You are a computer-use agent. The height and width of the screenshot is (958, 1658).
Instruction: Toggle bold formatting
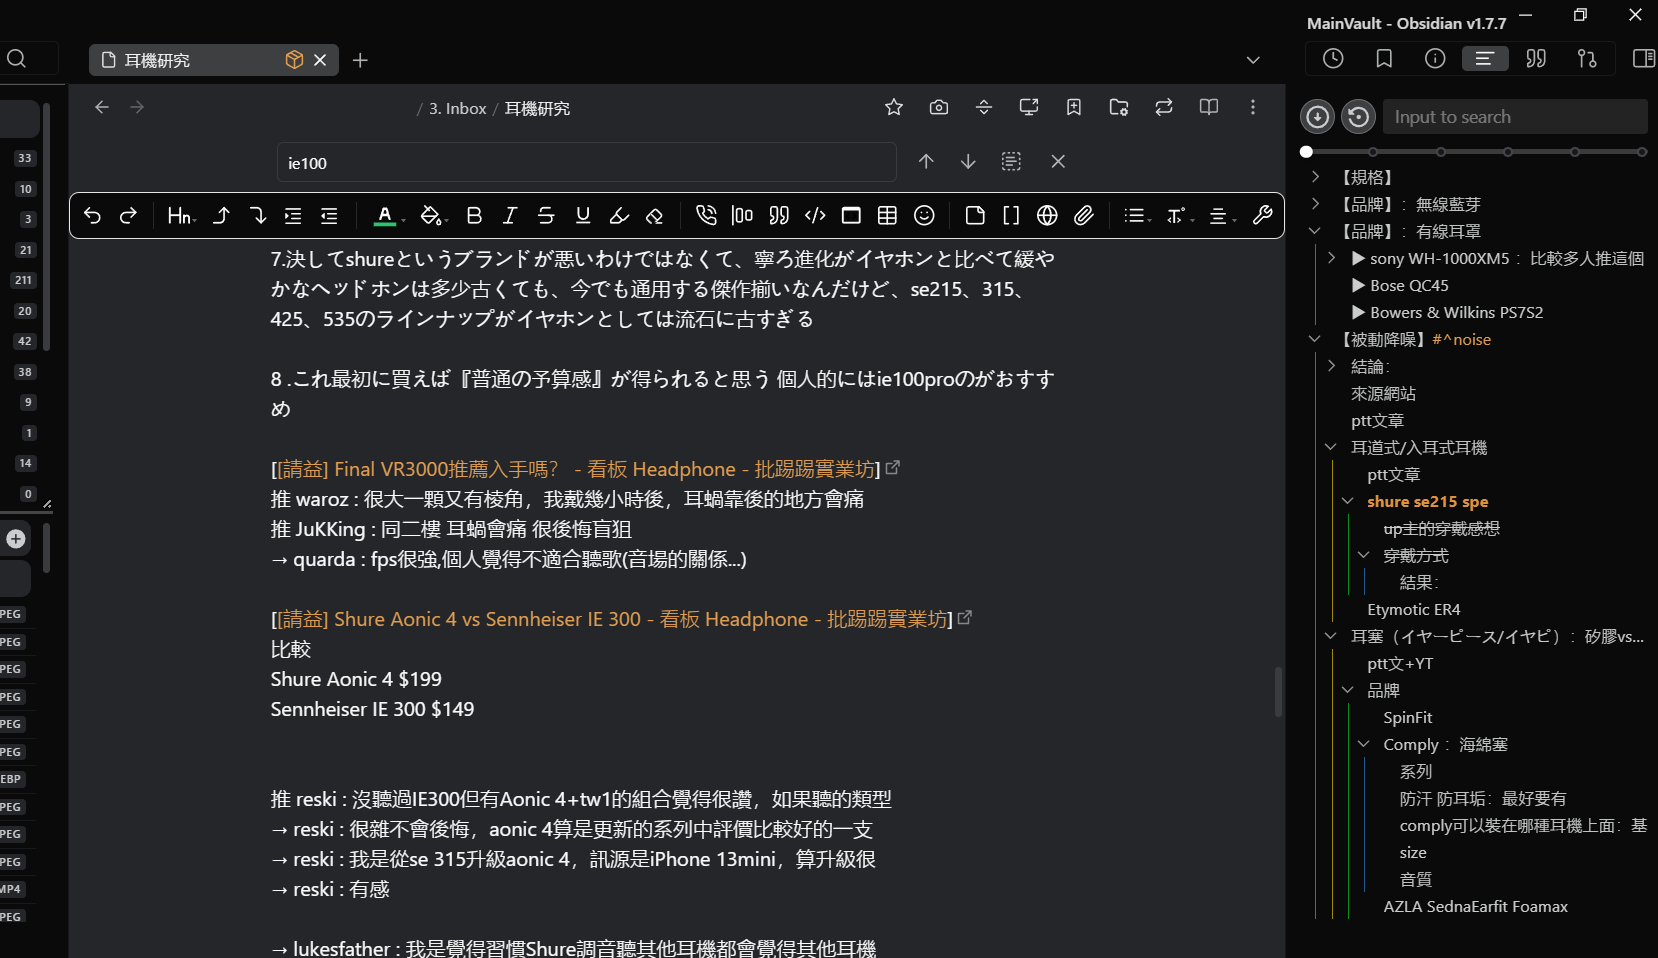click(x=474, y=215)
